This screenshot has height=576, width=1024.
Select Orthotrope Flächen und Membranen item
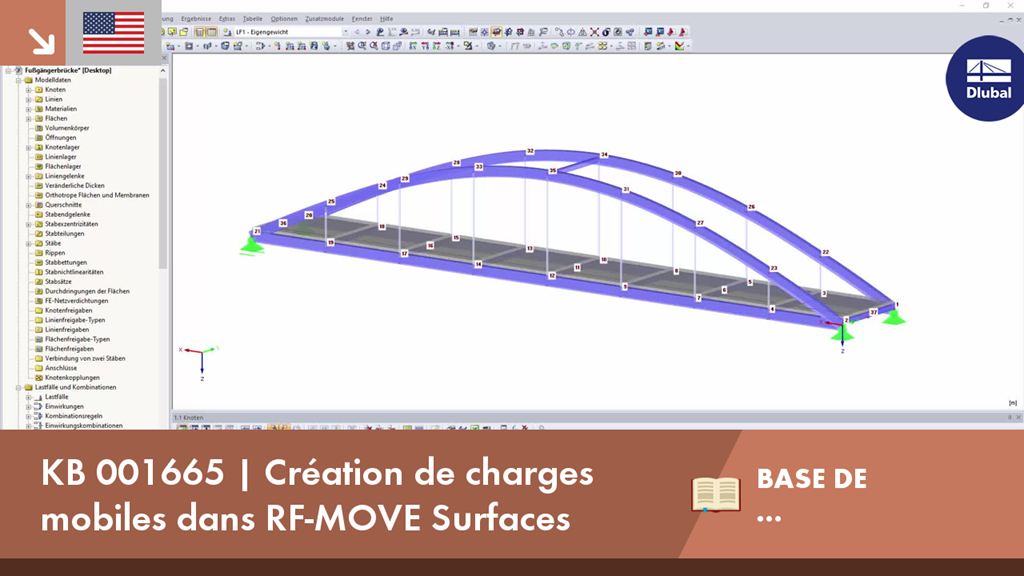tap(97, 195)
